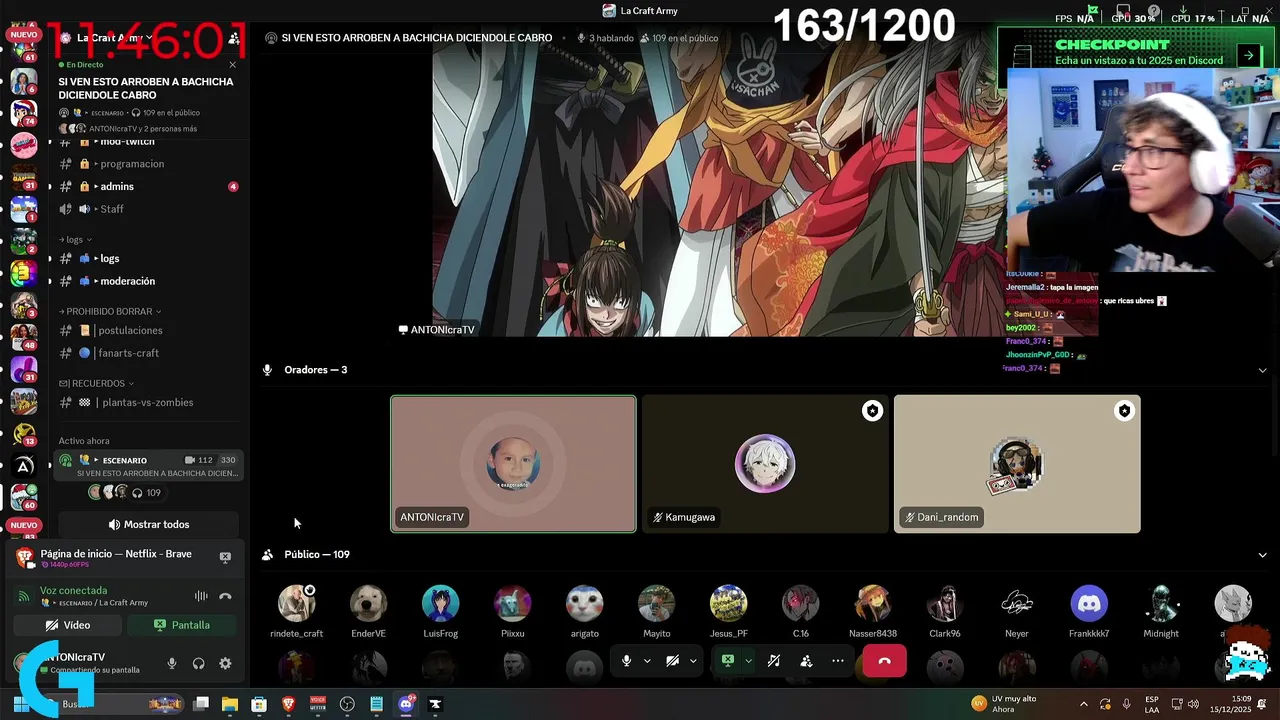Click the red hang-up button in call bar
The height and width of the screenshot is (720, 1280).
(884, 661)
